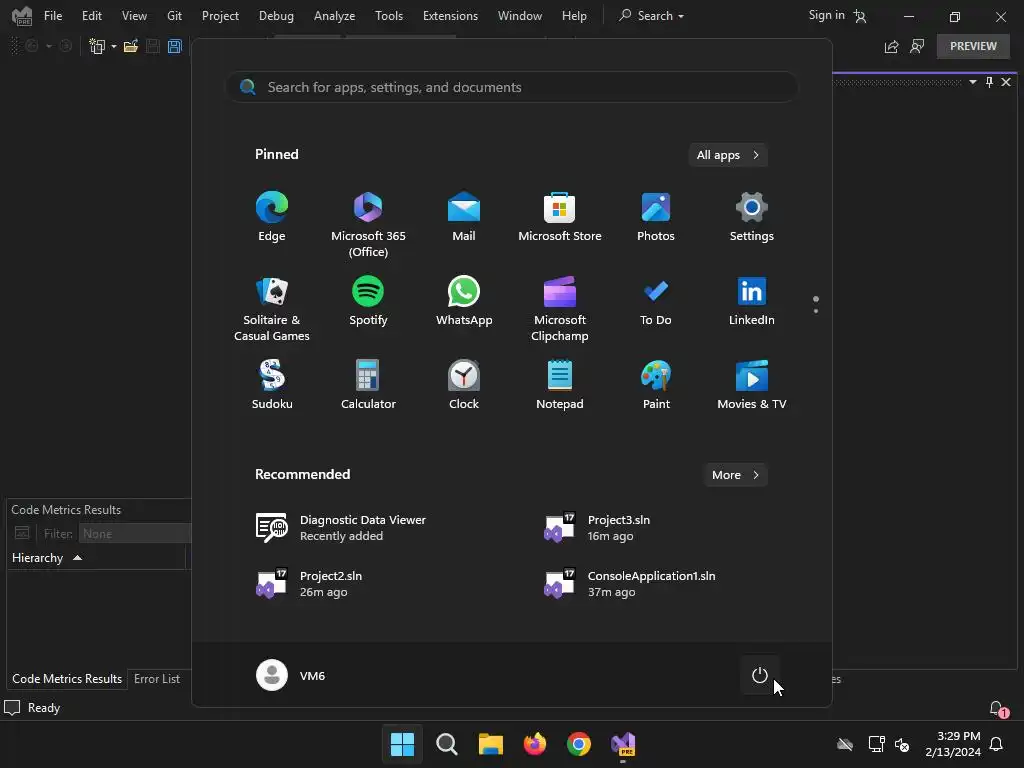Open the Edge browser app
1024x768 pixels.
click(x=272, y=217)
